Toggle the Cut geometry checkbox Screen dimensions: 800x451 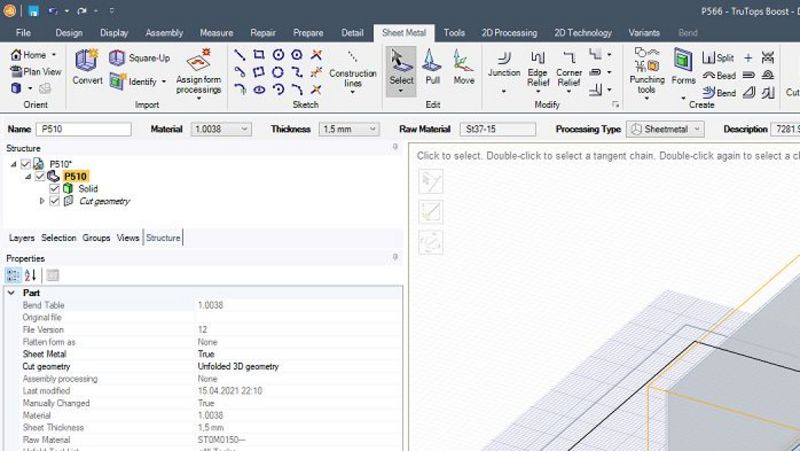54,201
